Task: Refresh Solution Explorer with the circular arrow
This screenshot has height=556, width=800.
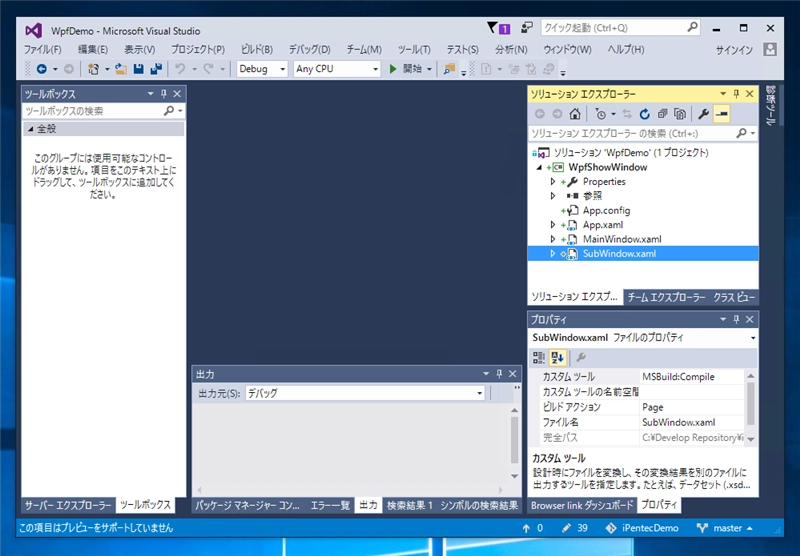Action: (644, 114)
